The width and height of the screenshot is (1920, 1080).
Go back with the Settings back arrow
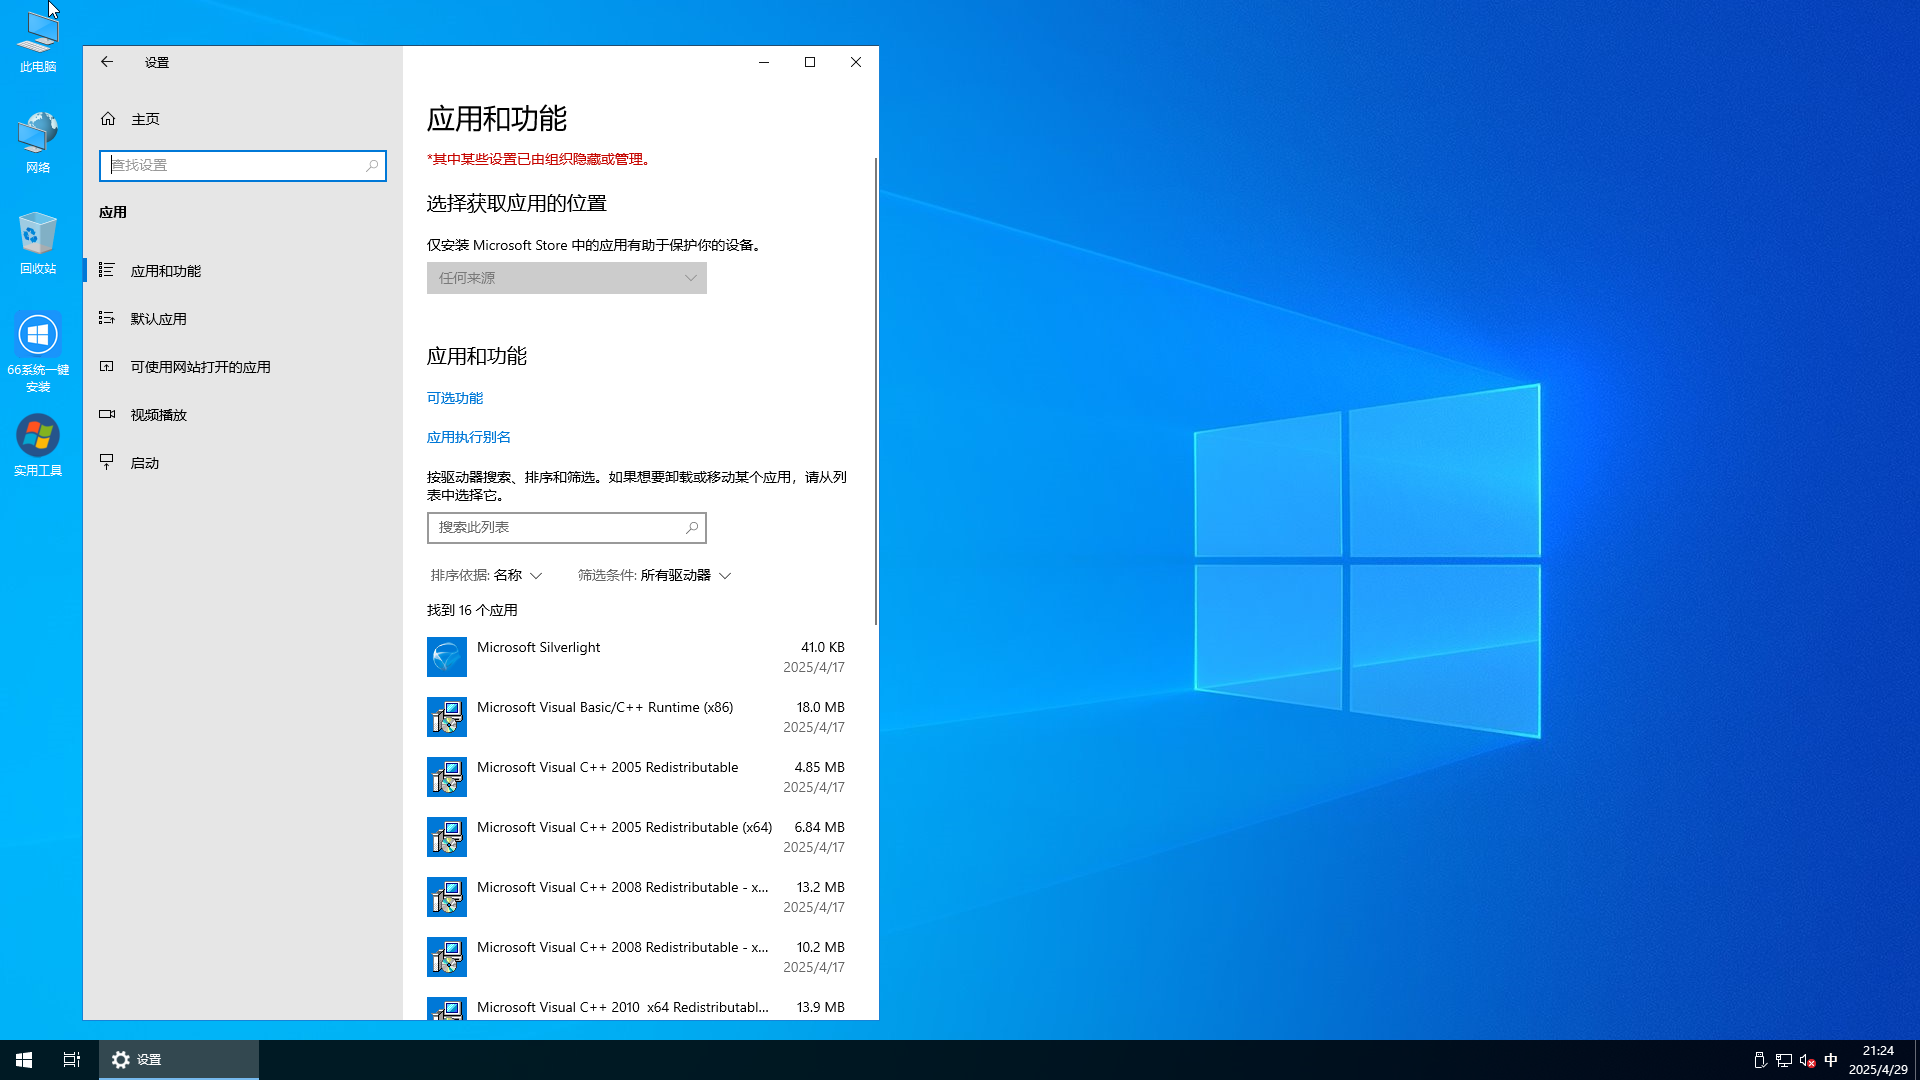tap(107, 62)
